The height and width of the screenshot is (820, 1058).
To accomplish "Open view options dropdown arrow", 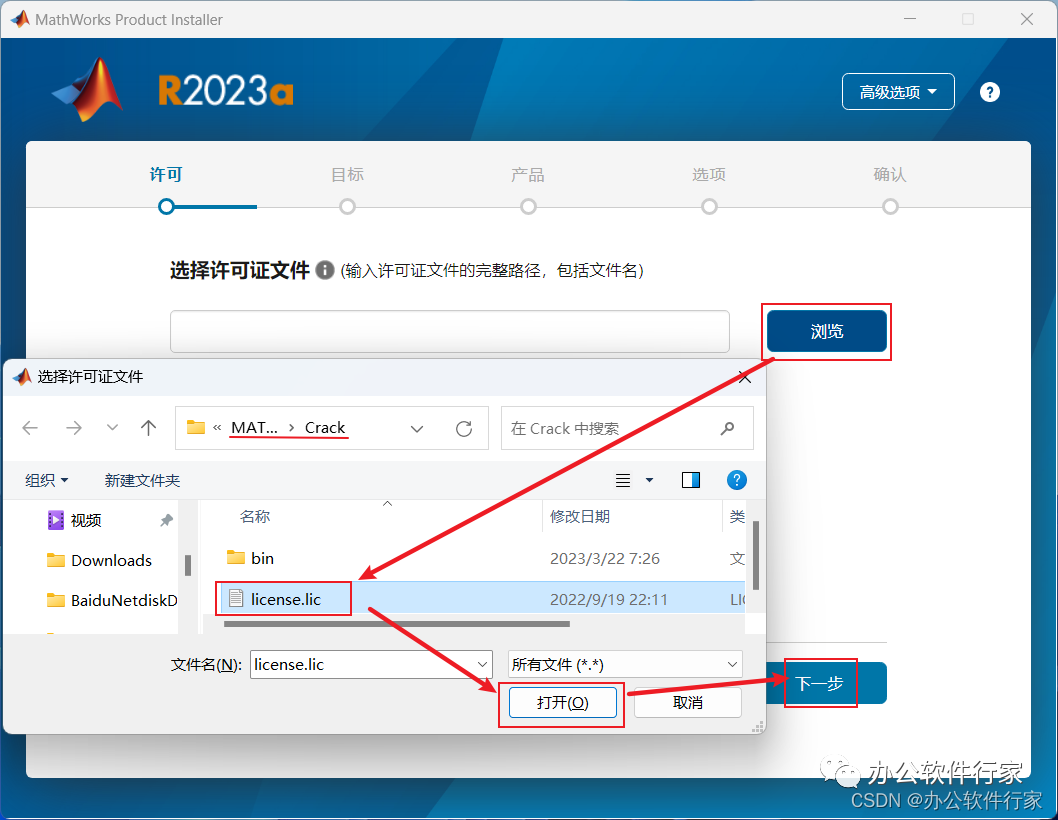I will coord(649,480).
